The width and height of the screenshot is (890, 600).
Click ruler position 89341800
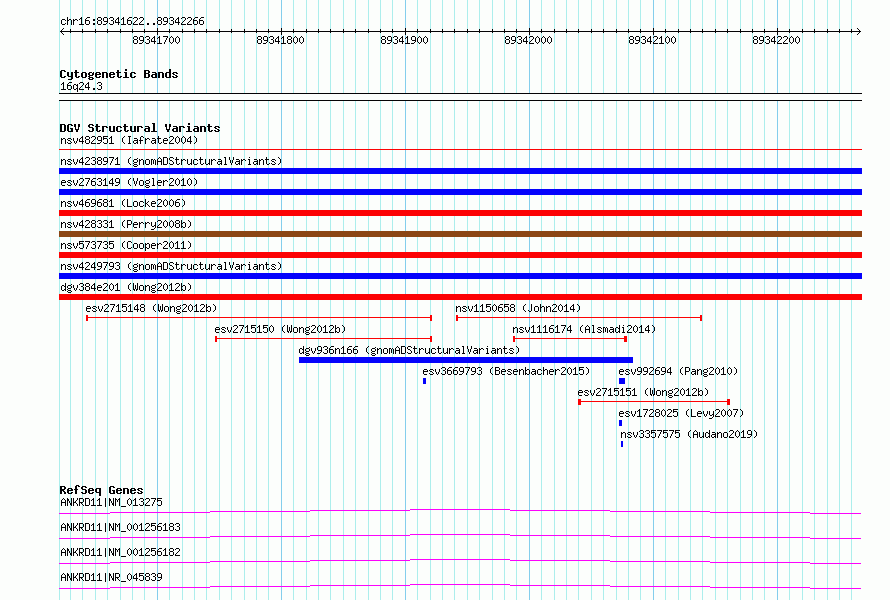(x=280, y=40)
